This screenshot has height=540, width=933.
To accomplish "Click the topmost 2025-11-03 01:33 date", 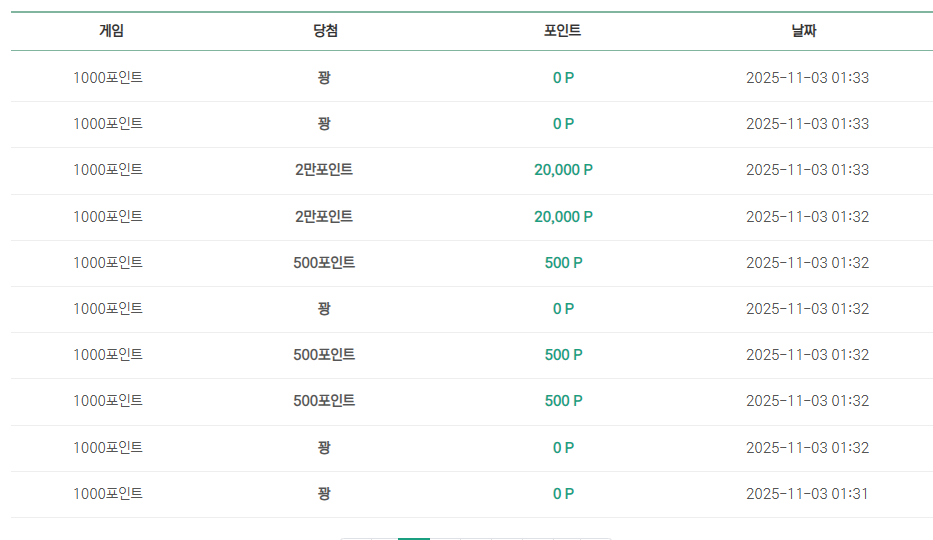I will click(807, 78).
